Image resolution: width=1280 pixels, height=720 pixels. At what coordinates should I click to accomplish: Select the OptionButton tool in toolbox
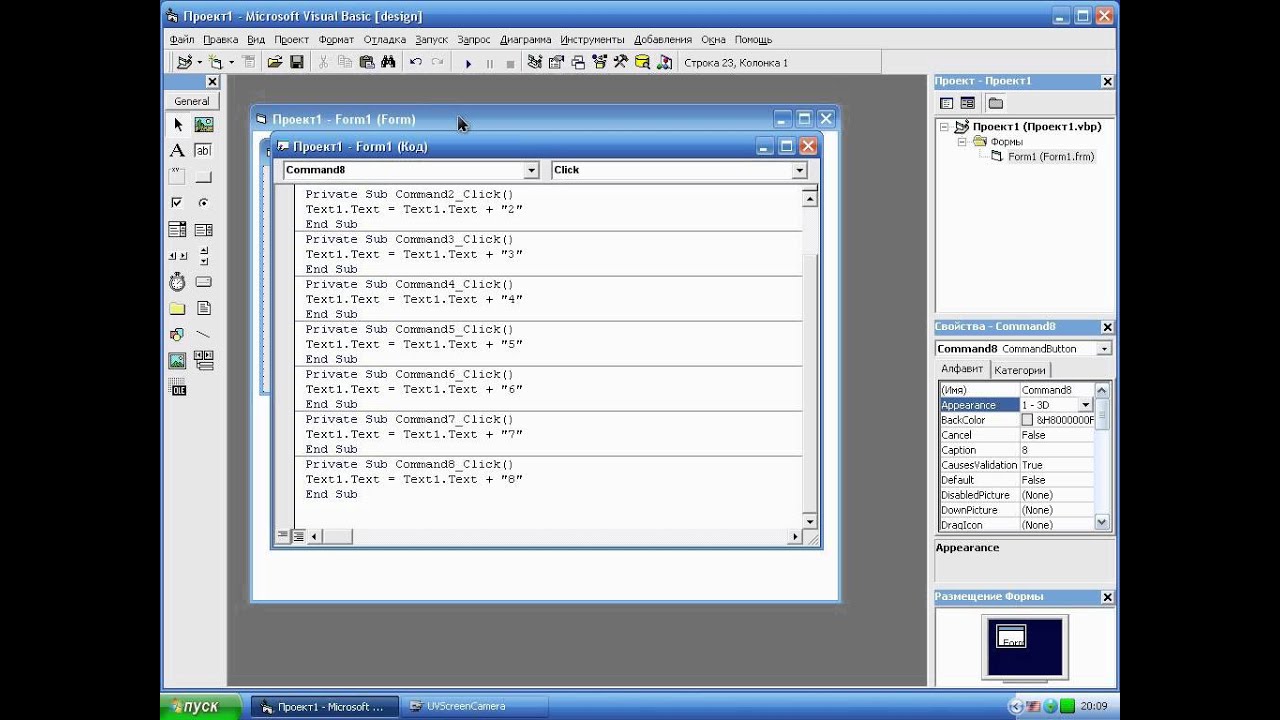(204, 203)
